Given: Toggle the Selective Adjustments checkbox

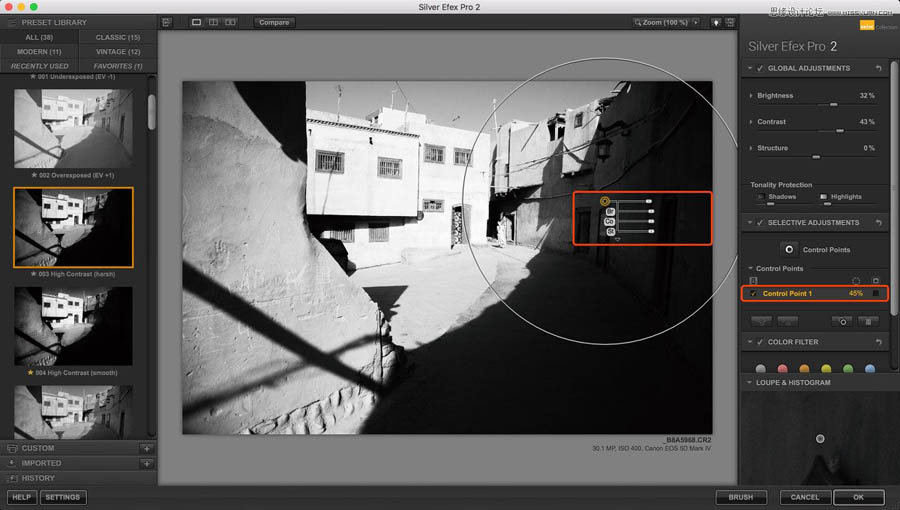Looking at the screenshot, I should coord(760,223).
